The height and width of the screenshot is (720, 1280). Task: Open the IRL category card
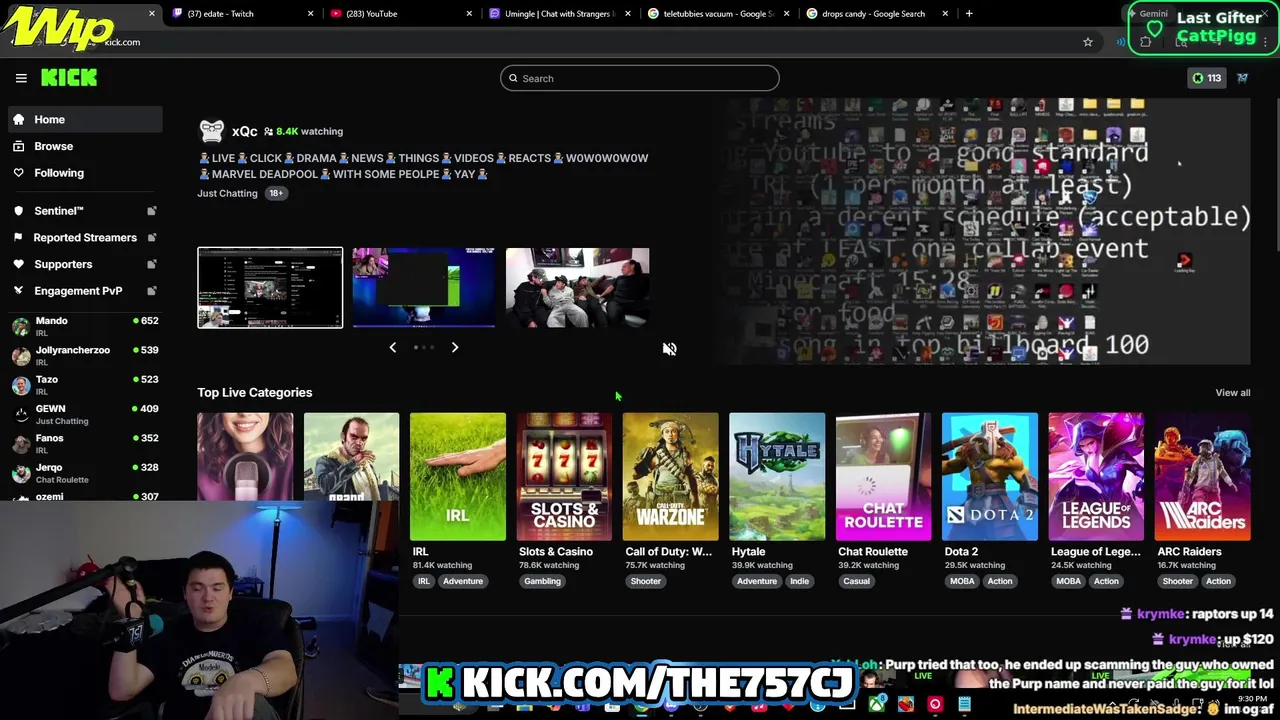pyautogui.click(x=457, y=476)
